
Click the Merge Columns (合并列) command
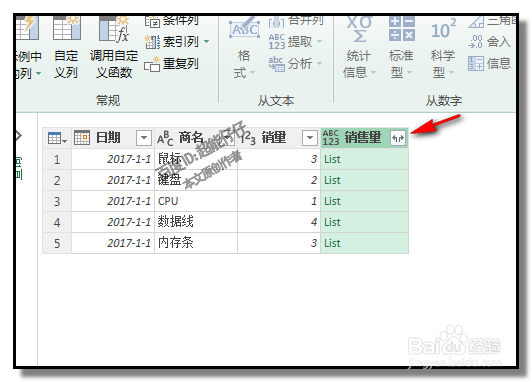click(x=296, y=21)
